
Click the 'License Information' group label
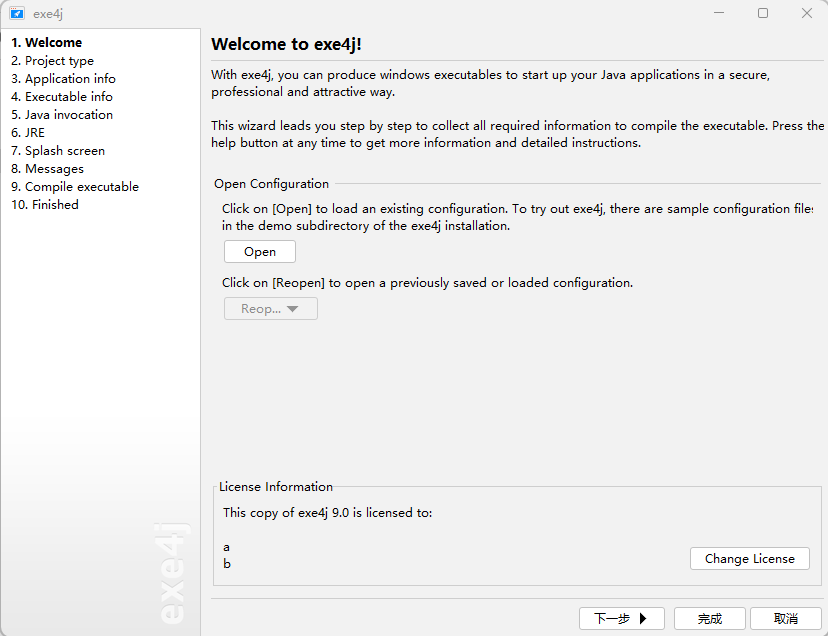click(276, 487)
